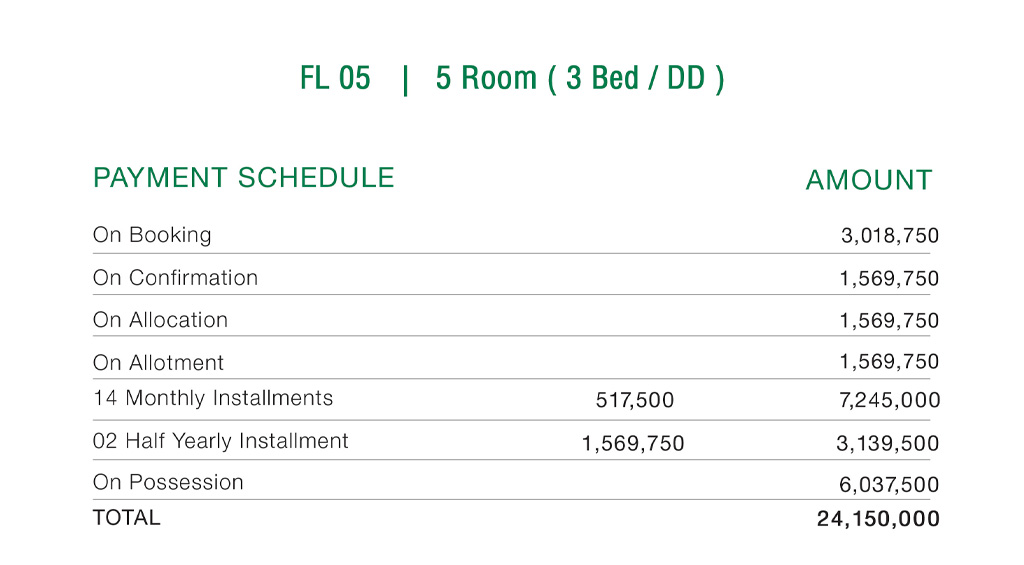Select the On Confirmation row label
The image size is (1024, 565).
pyautogui.click(x=175, y=278)
